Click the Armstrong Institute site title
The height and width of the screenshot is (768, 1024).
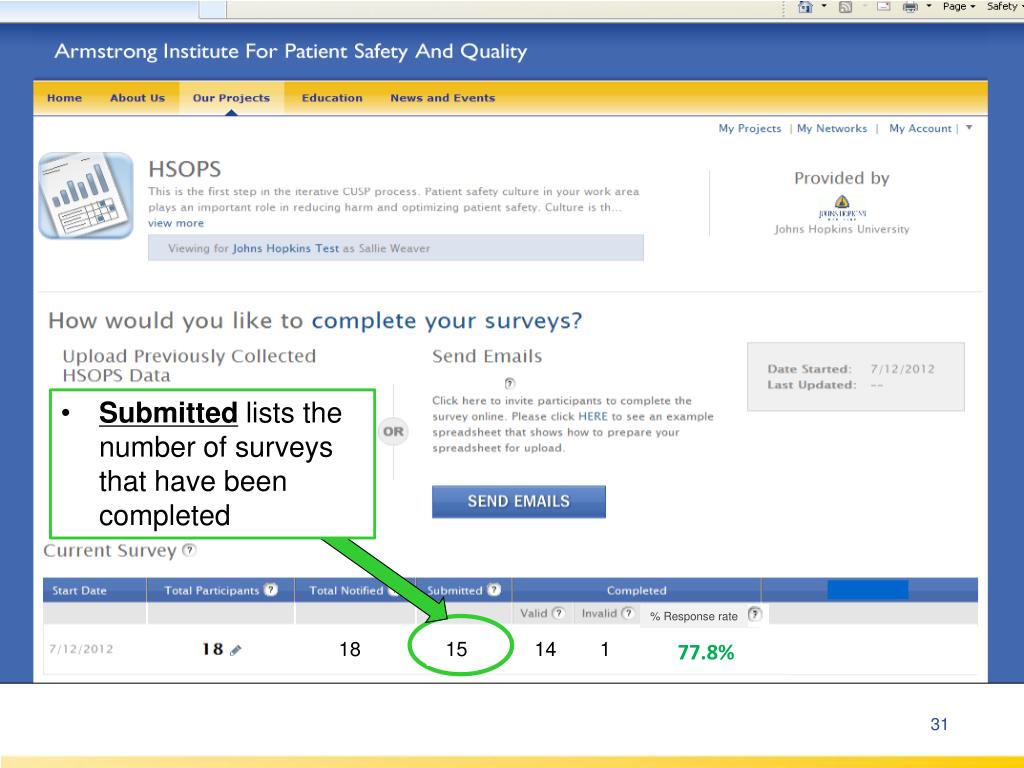point(291,51)
